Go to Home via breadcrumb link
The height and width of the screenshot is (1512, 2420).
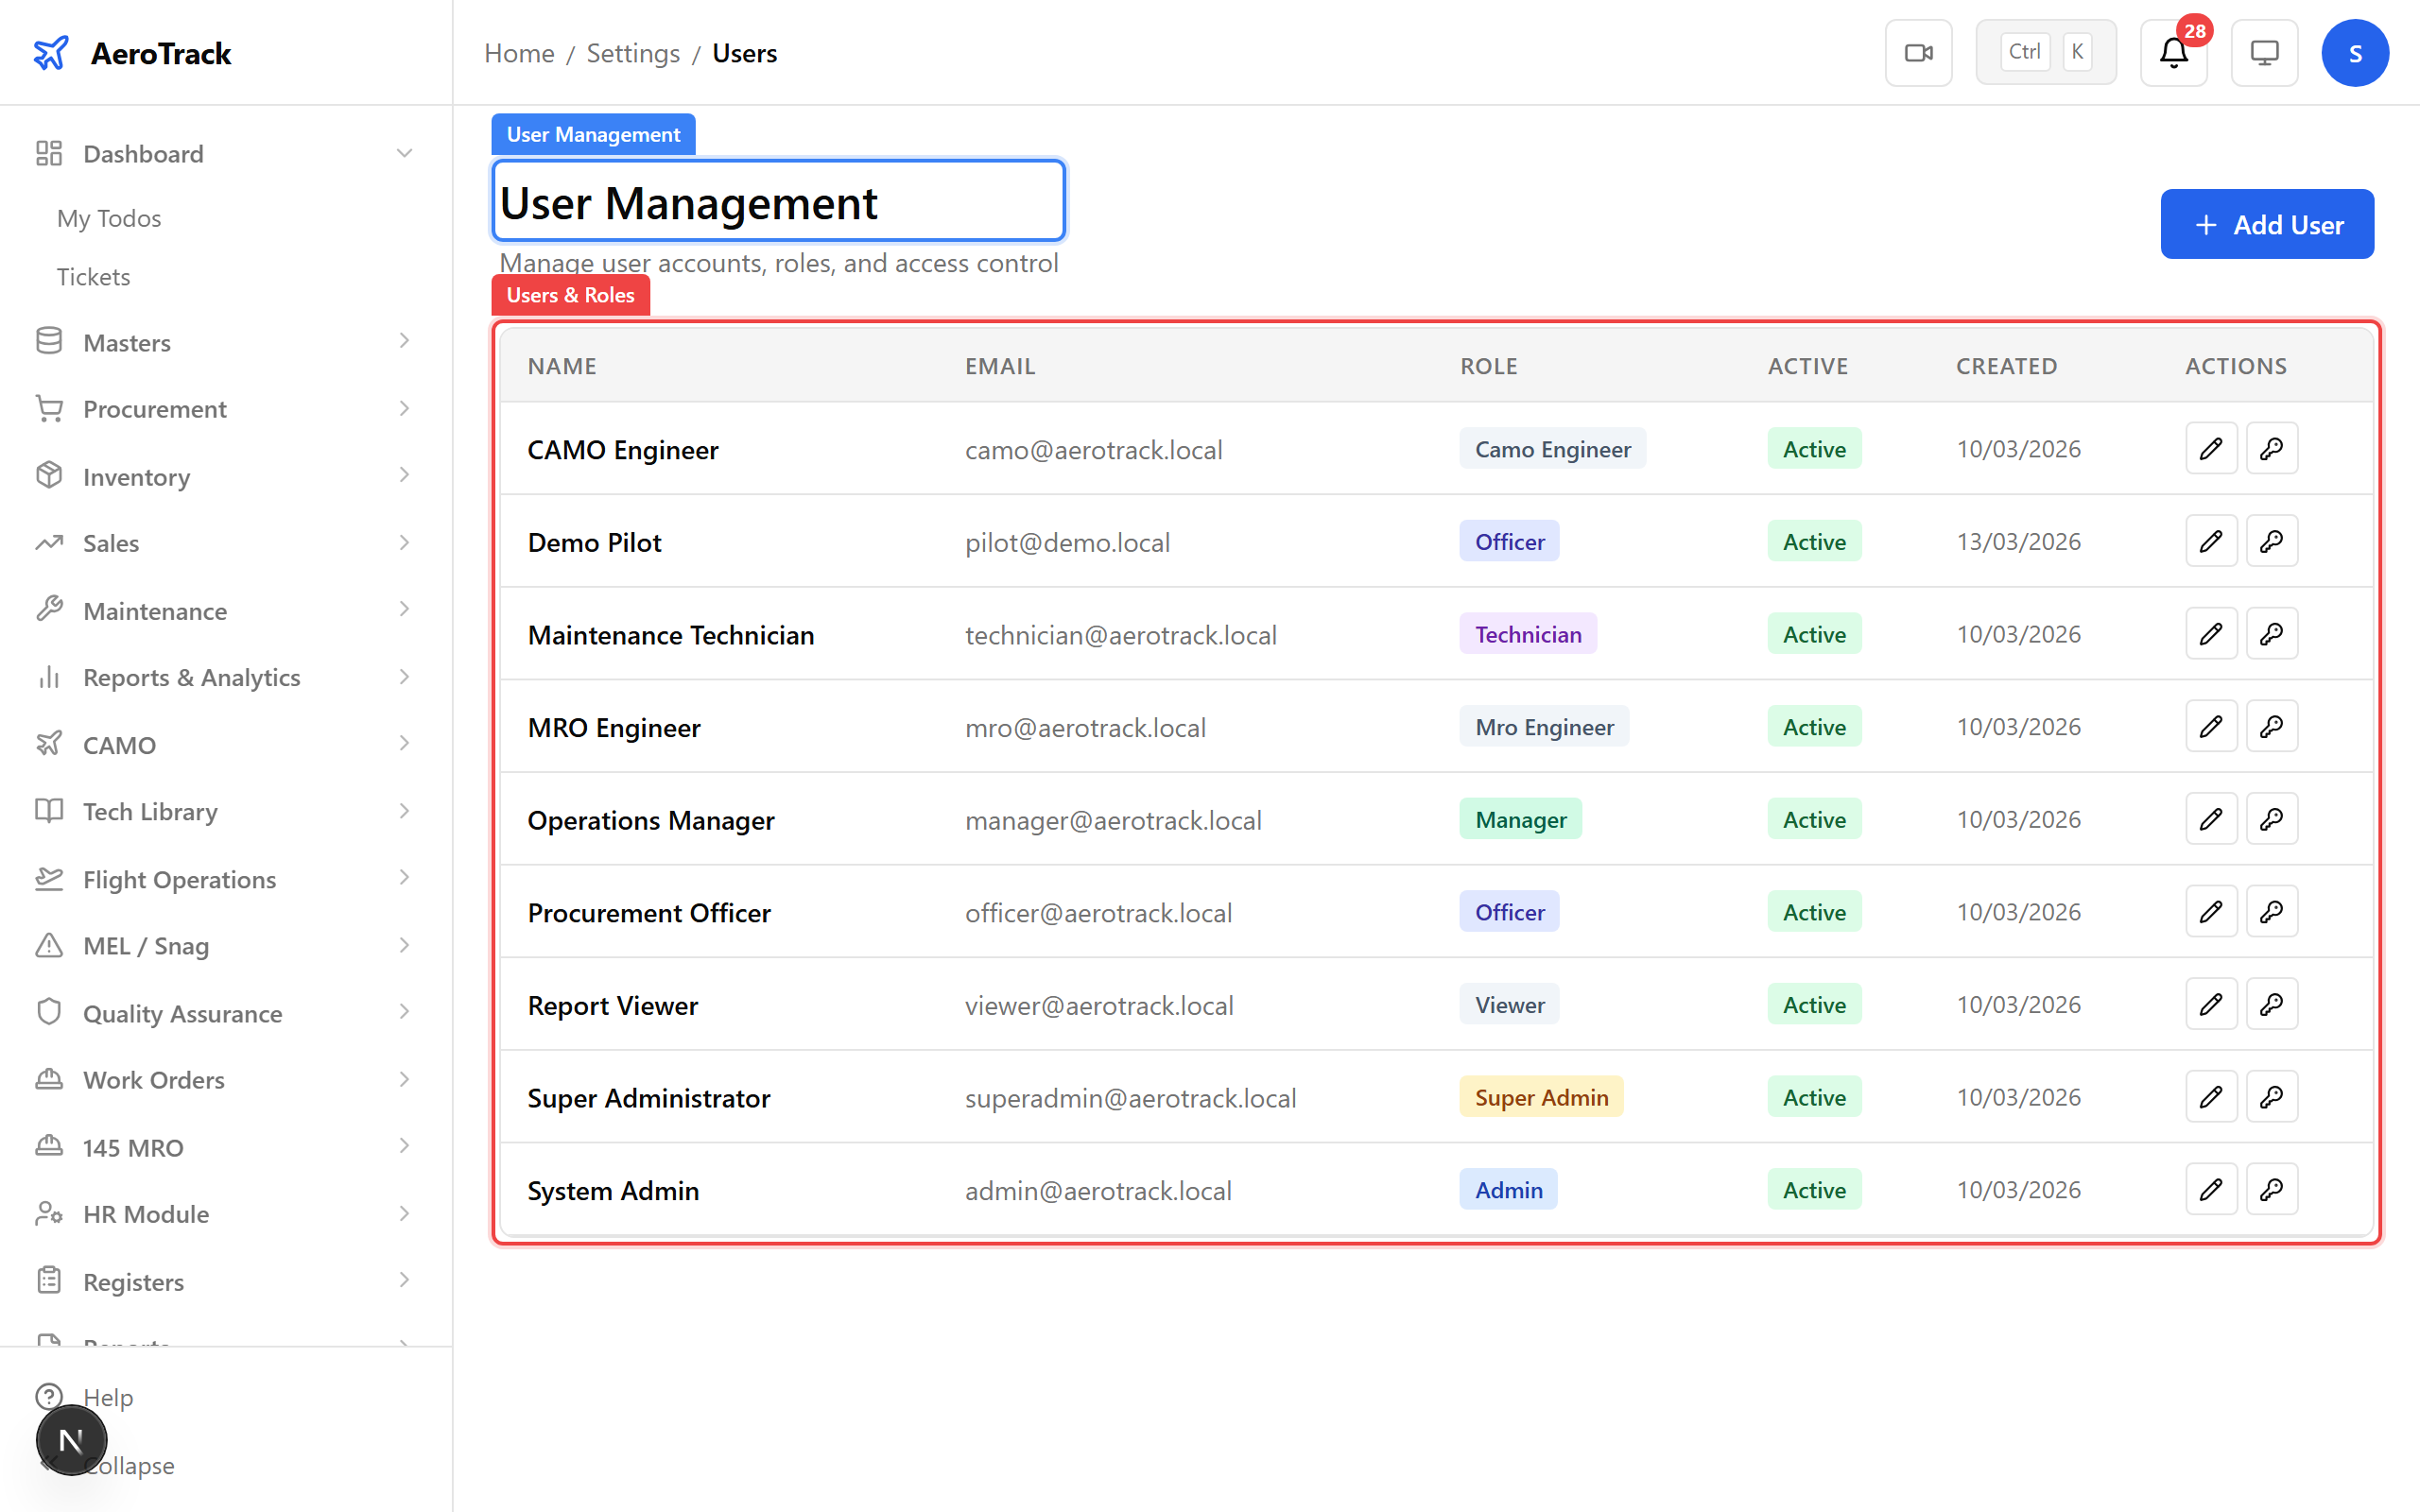pyautogui.click(x=519, y=53)
